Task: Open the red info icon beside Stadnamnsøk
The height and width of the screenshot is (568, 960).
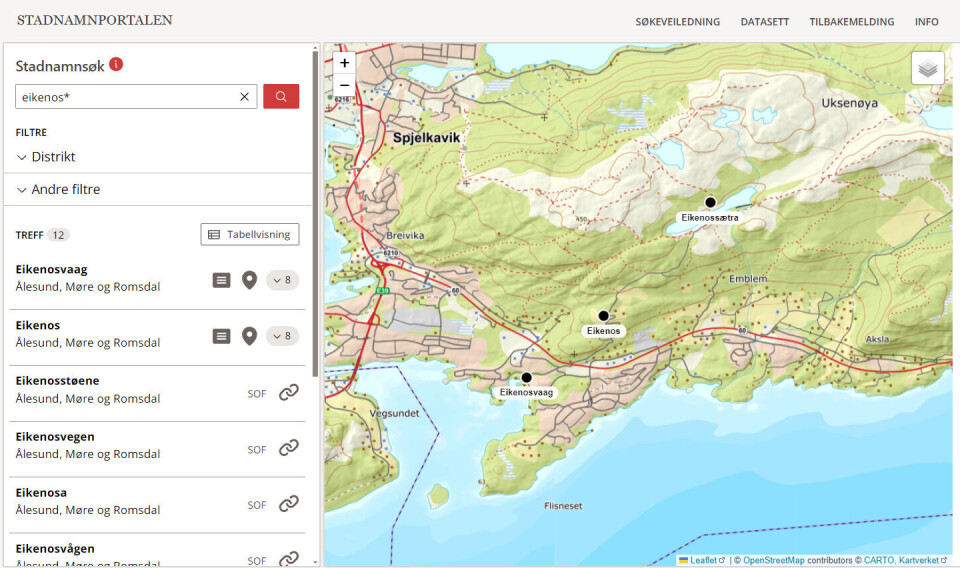Action: click(x=116, y=65)
